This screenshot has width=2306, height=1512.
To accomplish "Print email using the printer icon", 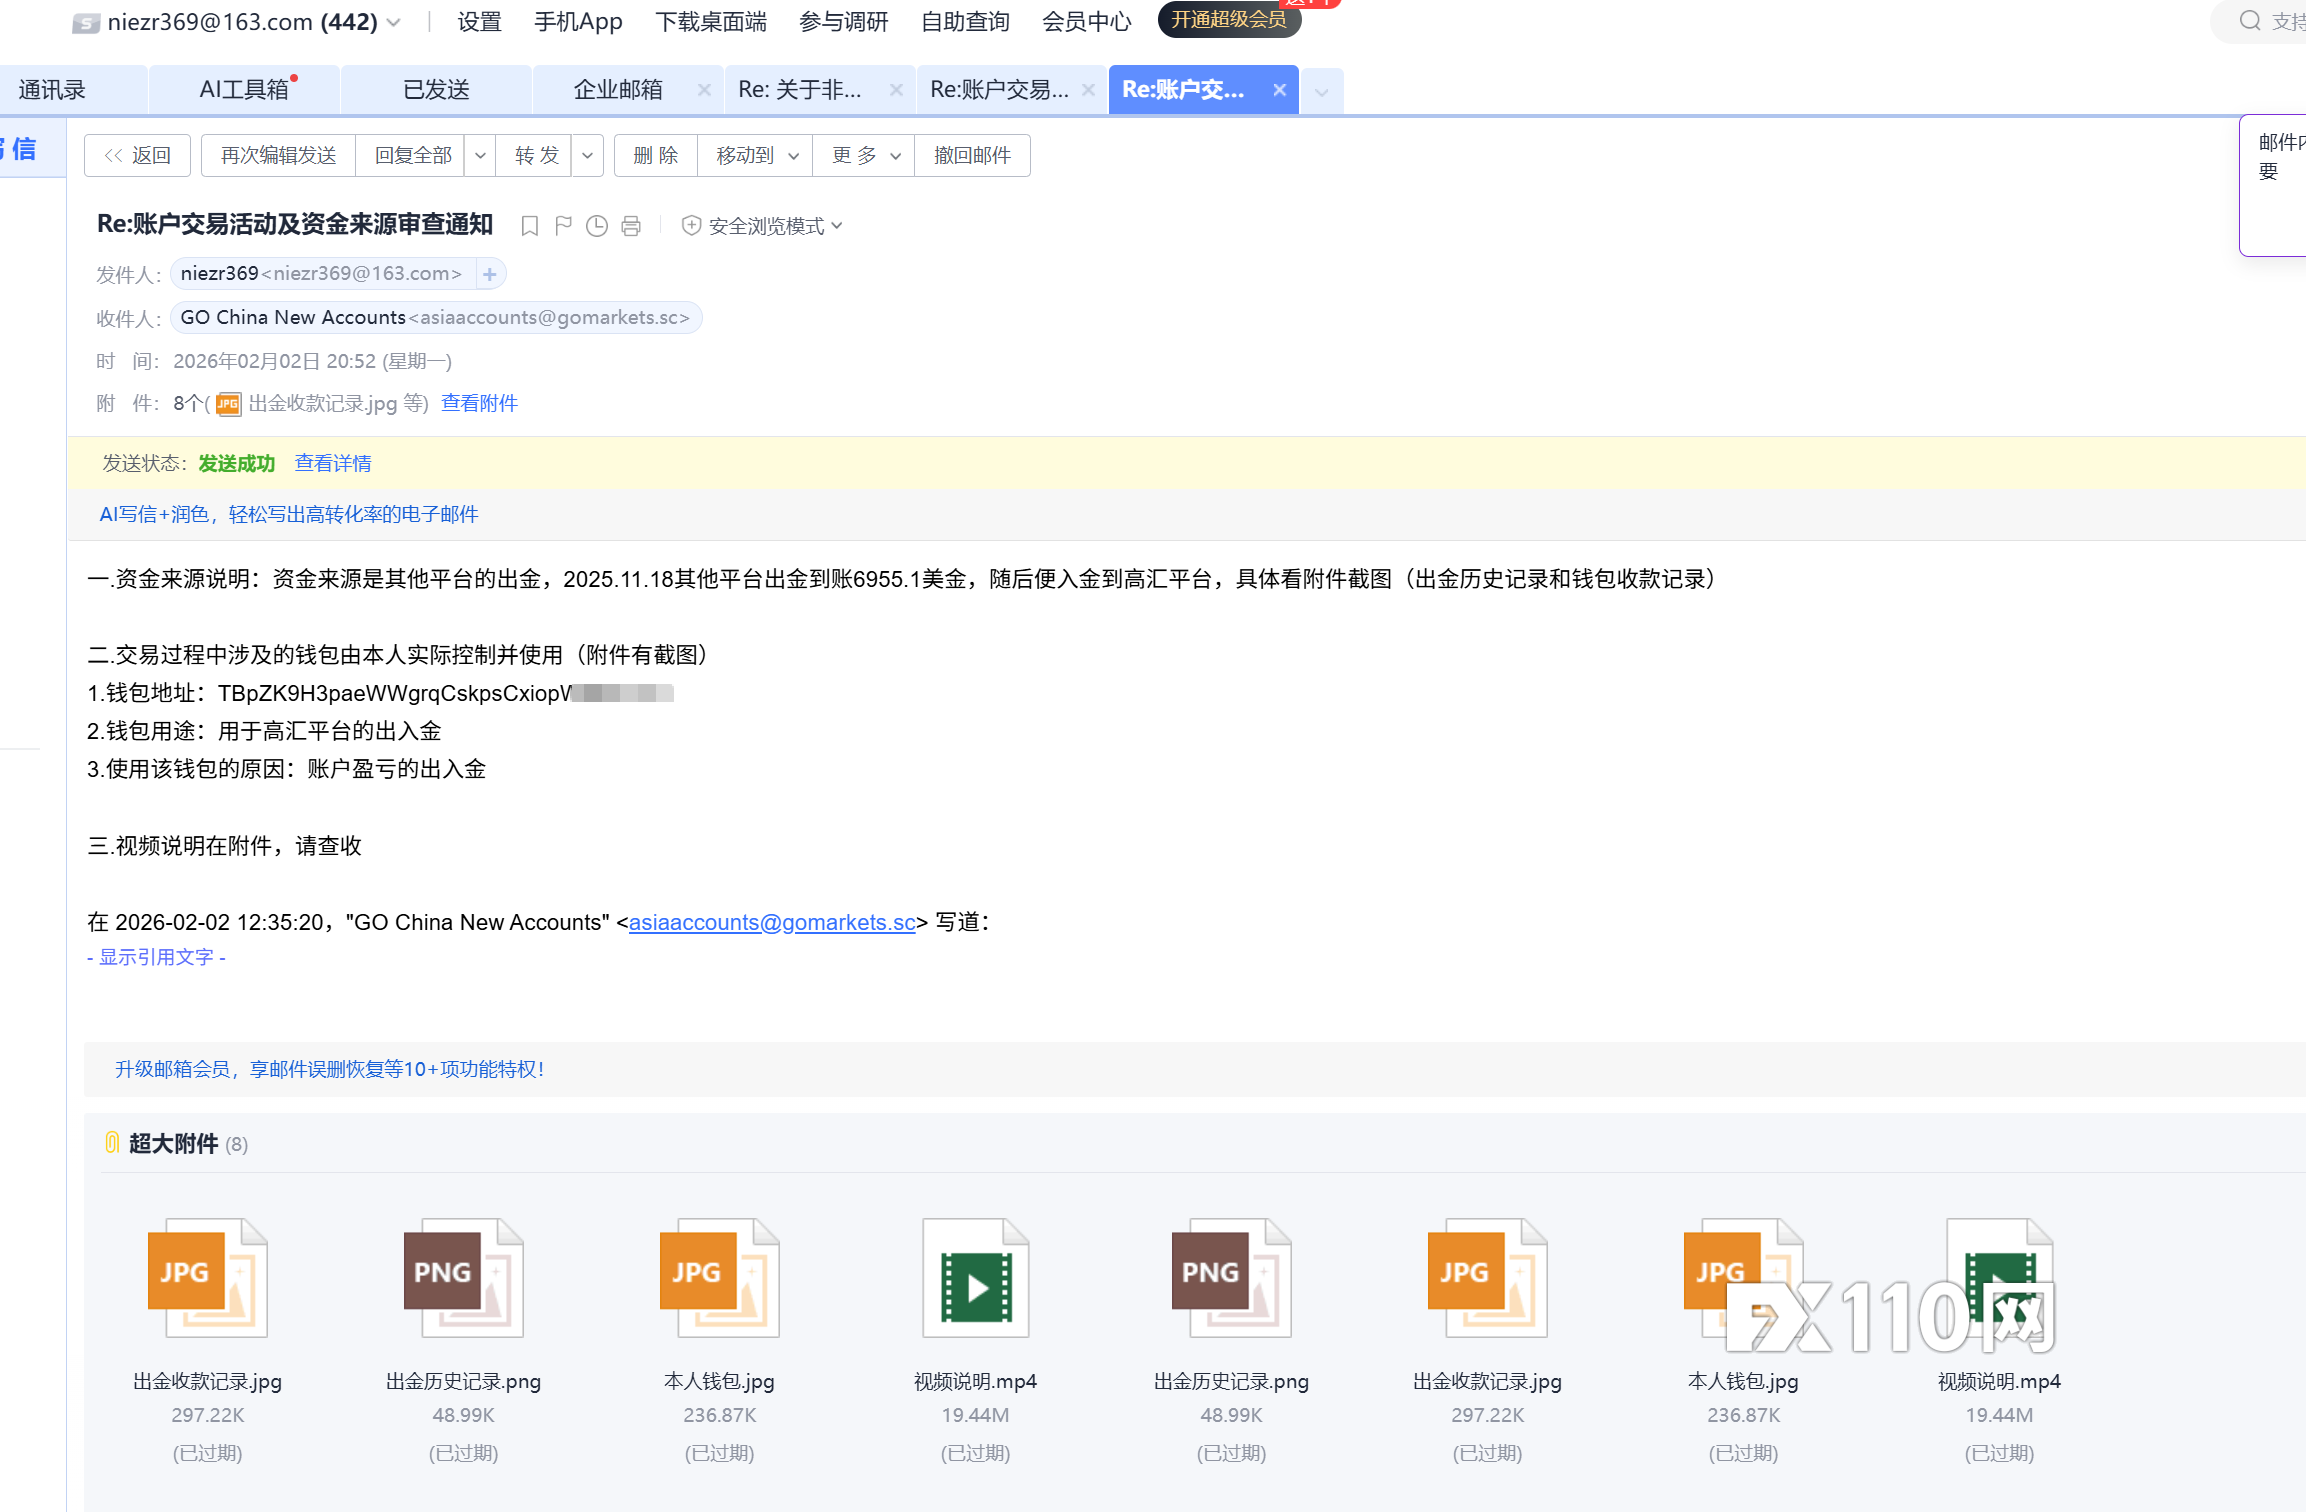I will [x=631, y=227].
